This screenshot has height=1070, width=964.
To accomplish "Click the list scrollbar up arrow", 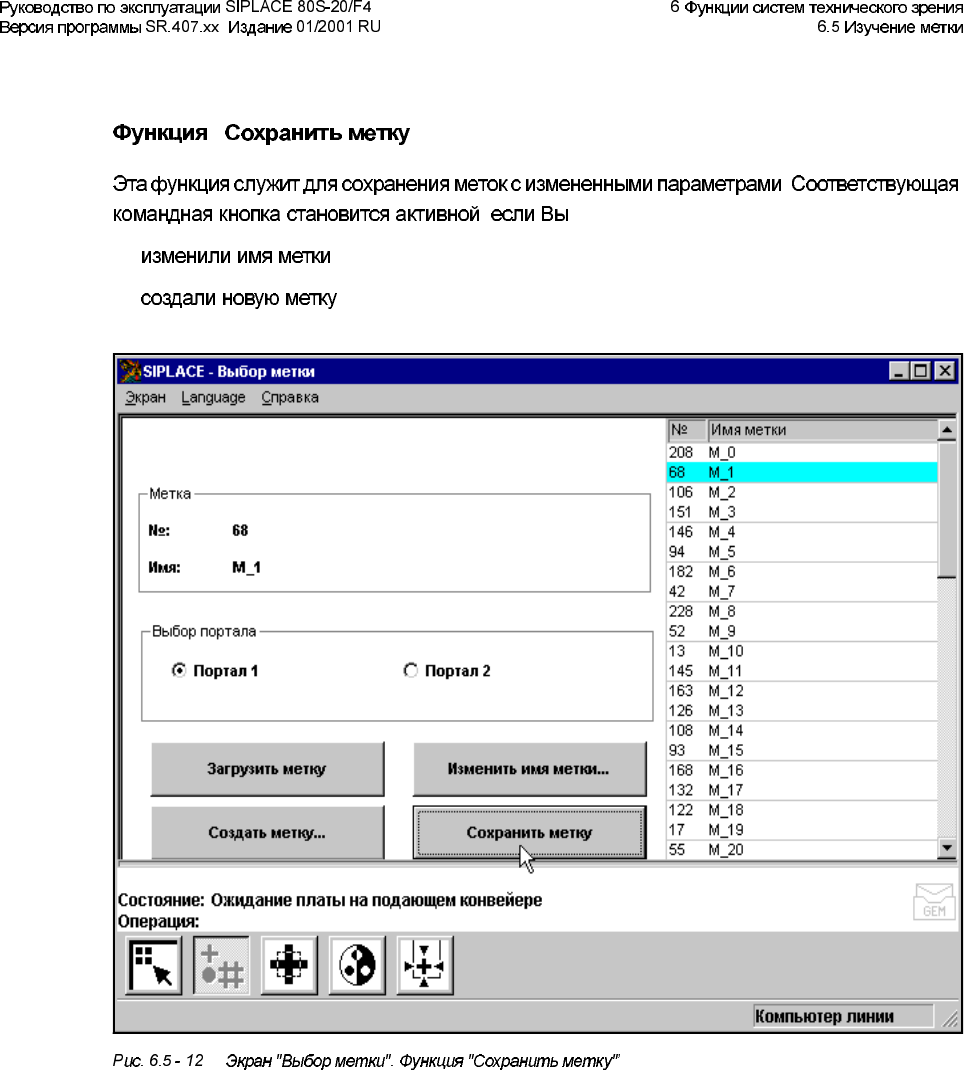I will pos(946,429).
